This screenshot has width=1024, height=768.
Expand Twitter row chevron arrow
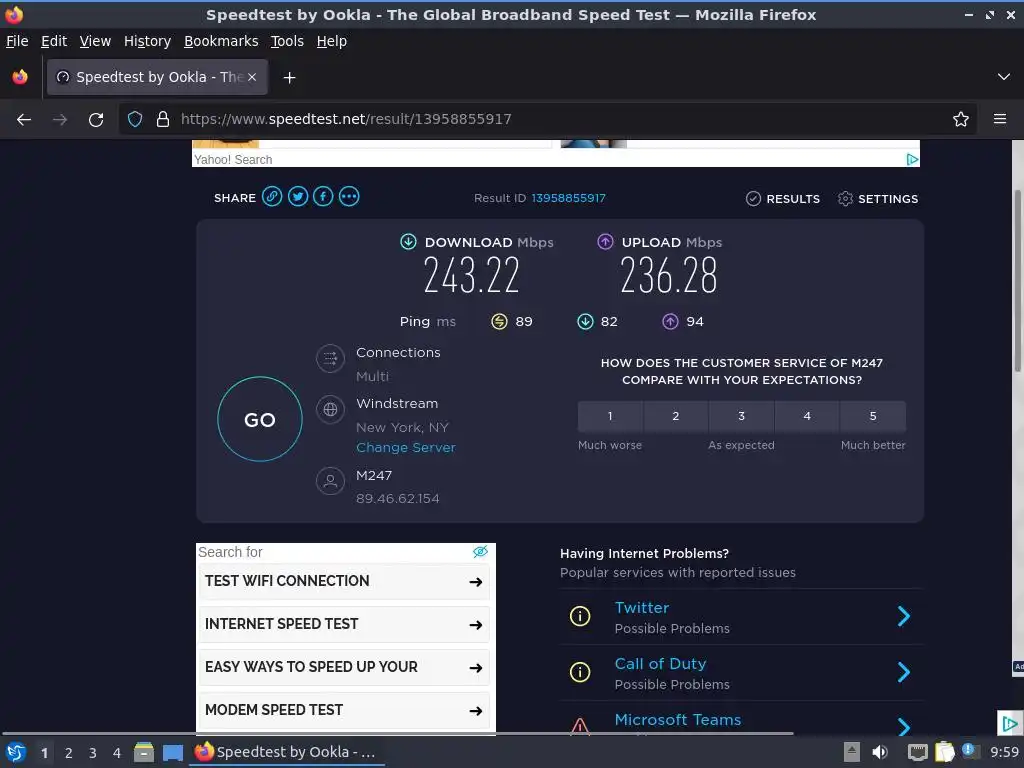click(904, 616)
